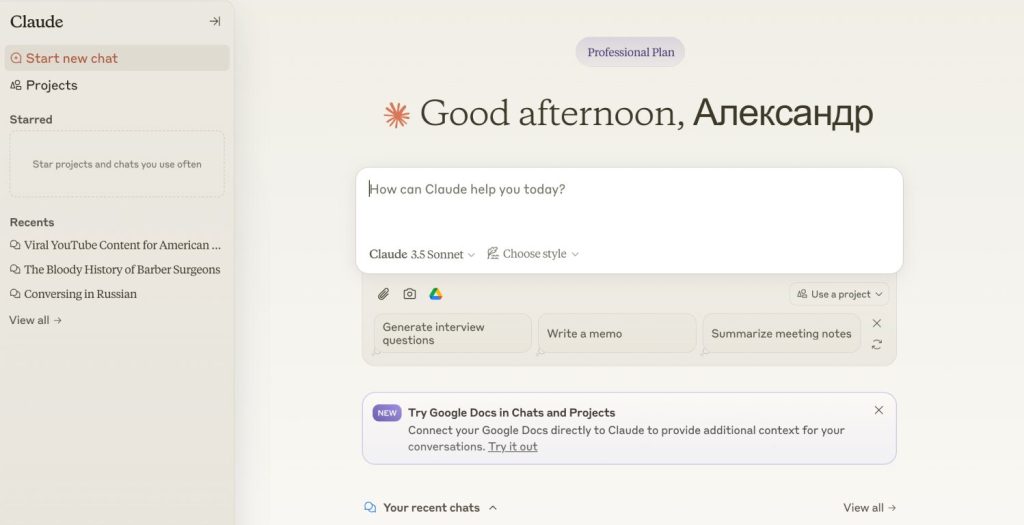Collapse the sidebar with the arrow icon
The width and height of the screenshot is (1024, 525).
[214, 21]
